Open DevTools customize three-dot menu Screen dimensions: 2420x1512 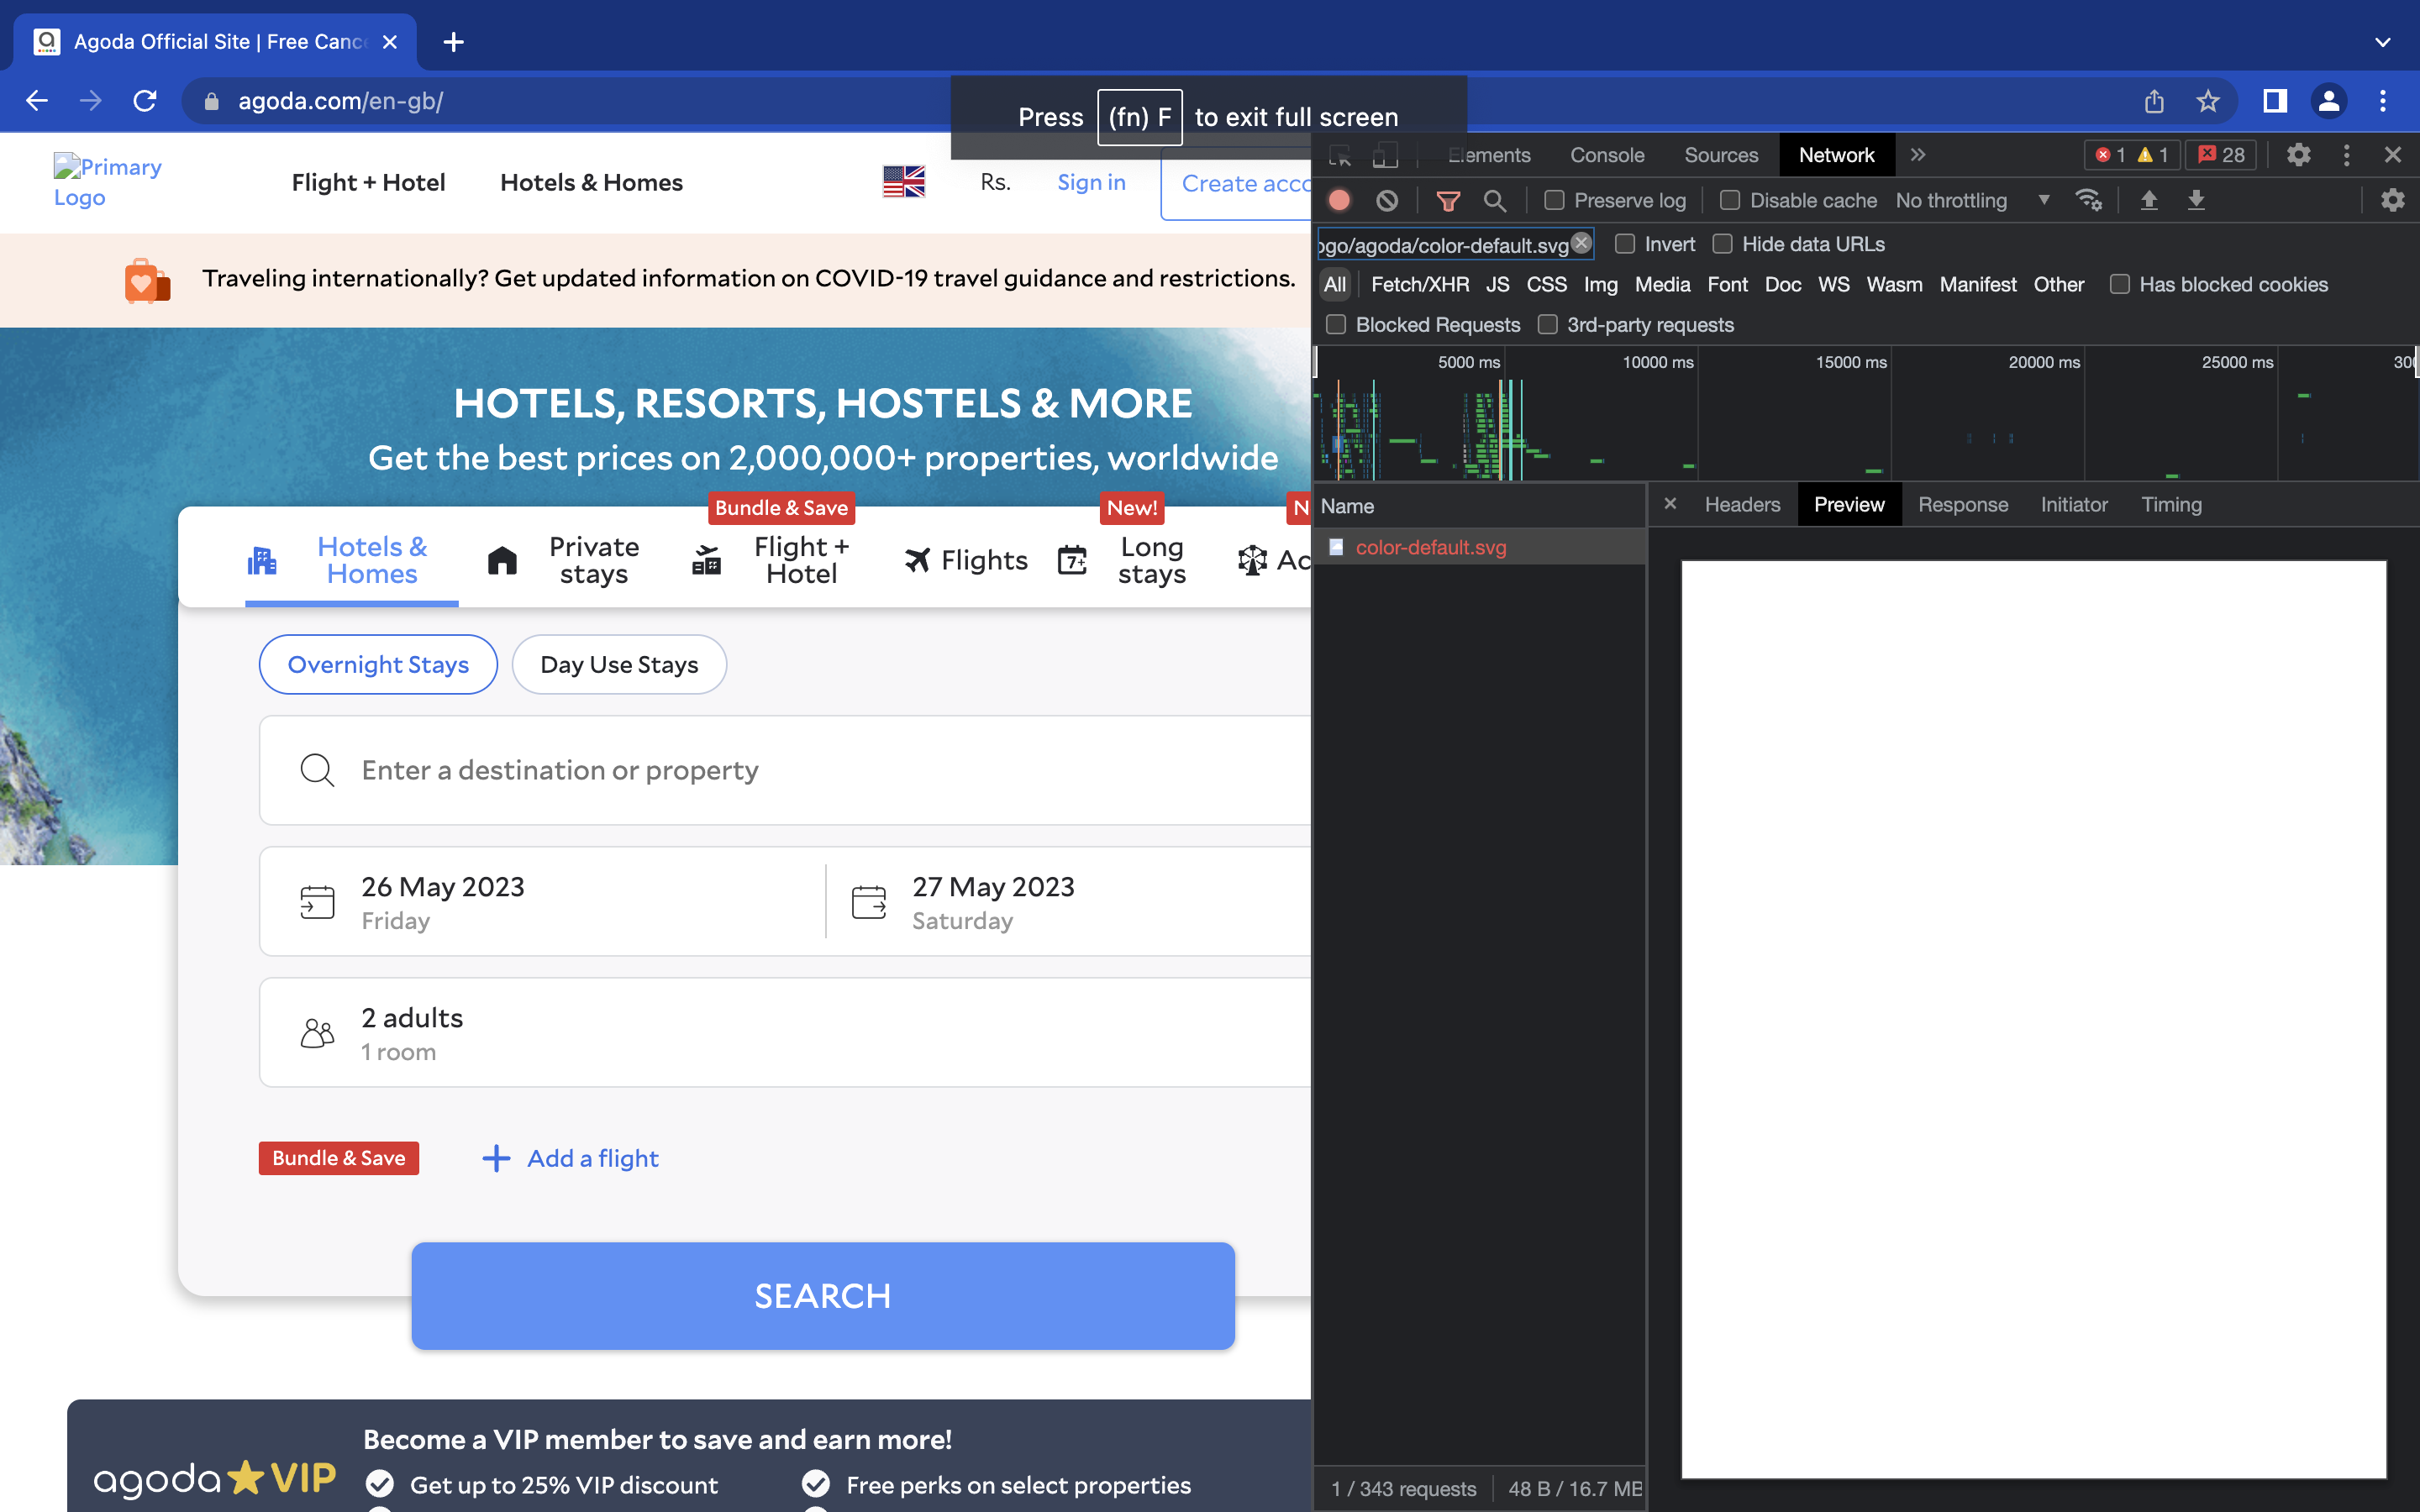(x=2347, y=155)
